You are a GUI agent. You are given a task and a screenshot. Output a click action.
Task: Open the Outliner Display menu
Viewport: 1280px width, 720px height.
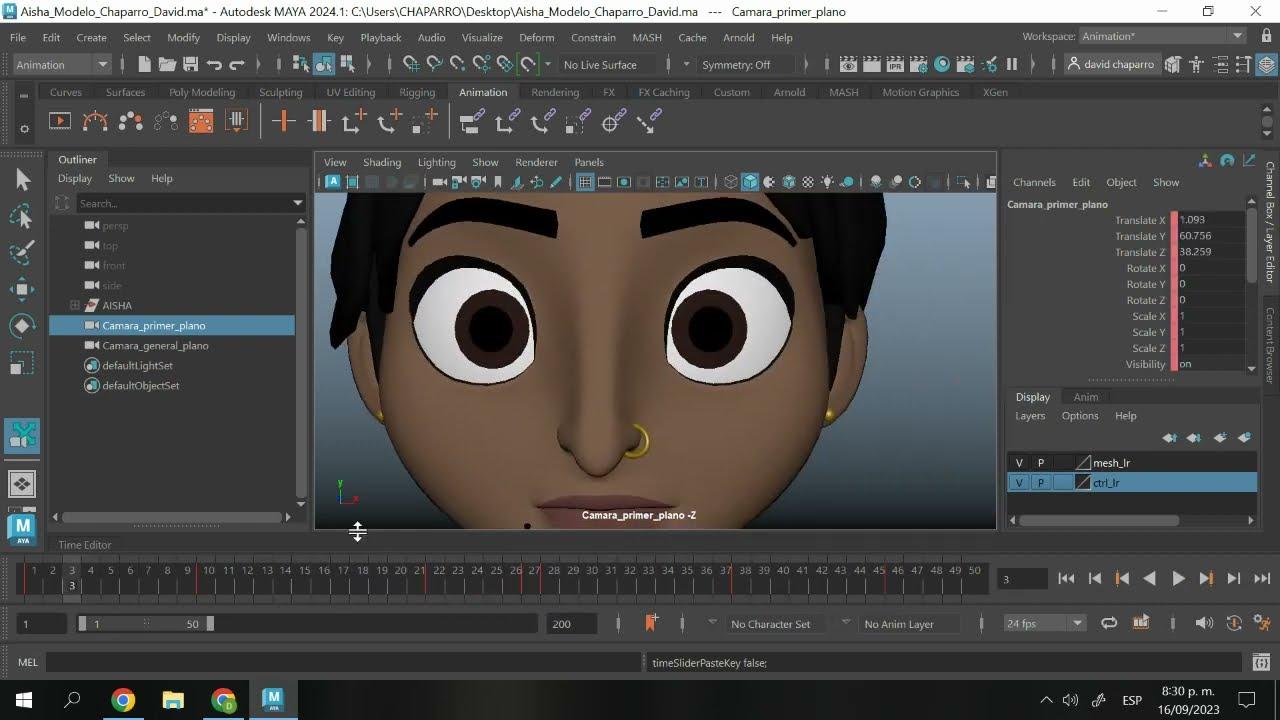tap(75, 178)
